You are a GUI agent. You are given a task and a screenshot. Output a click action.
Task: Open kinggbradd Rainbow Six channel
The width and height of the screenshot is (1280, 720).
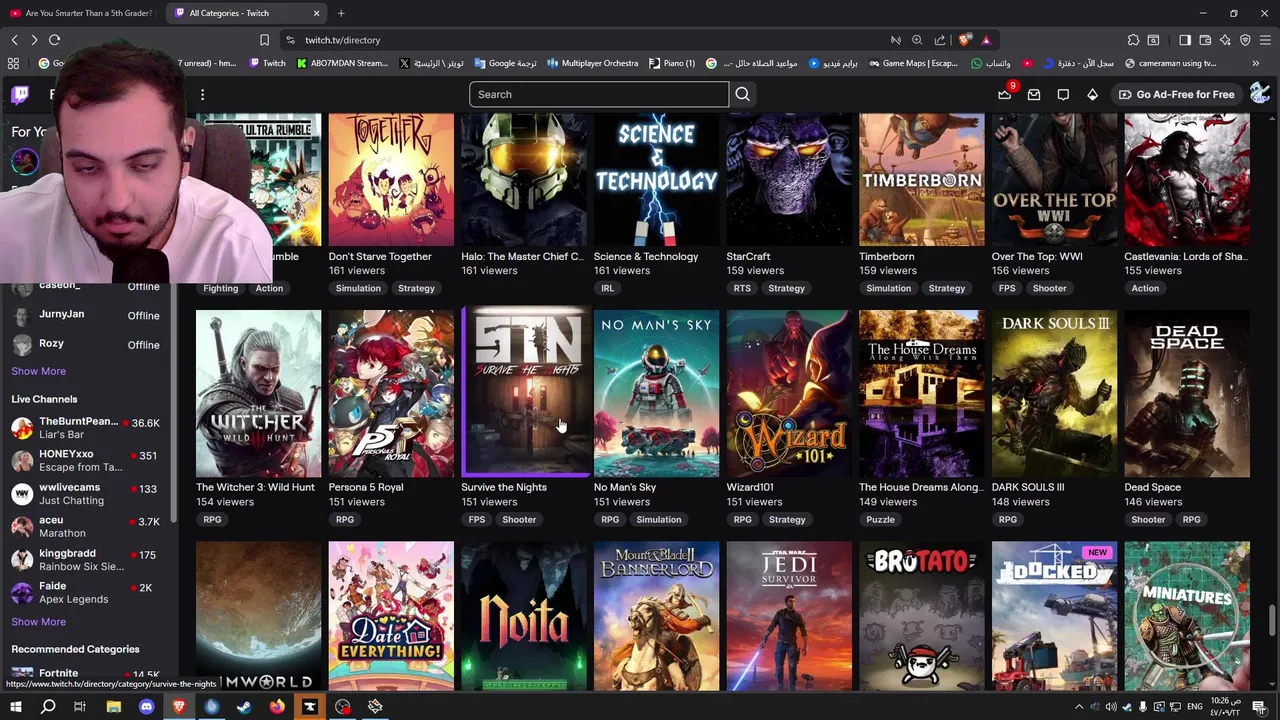[x=87, y=560]
